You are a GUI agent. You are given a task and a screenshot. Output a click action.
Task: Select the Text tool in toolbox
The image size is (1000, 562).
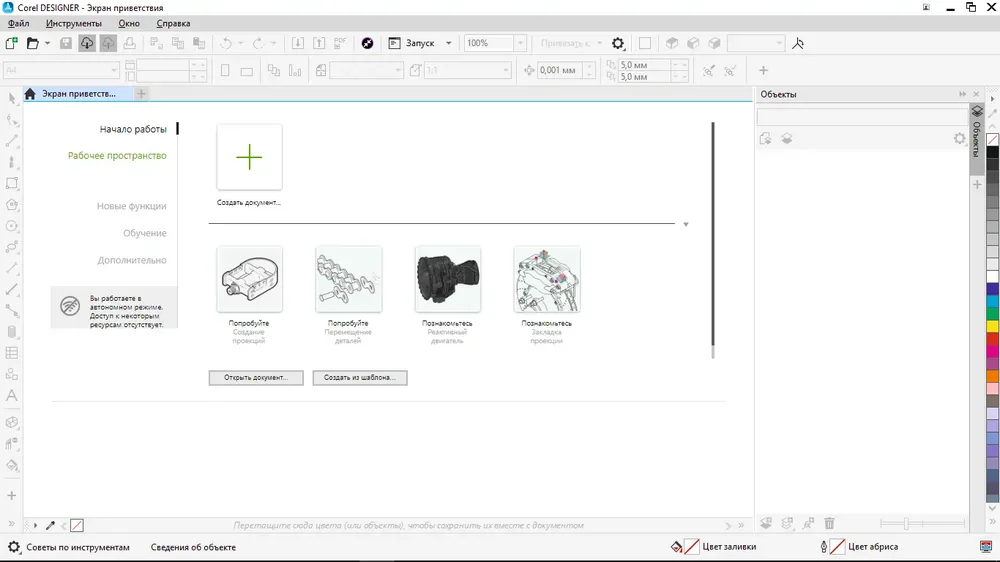point(11,396)
